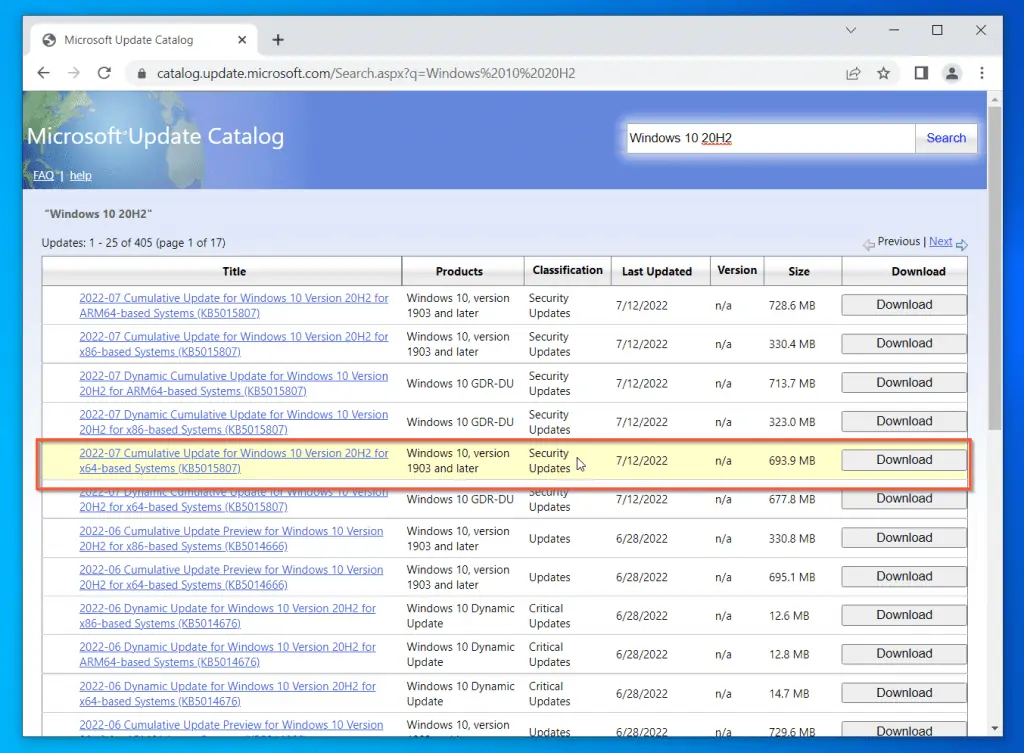Download the 330.4 MB x86 cumulative update
The image size is (1024, 753).
(x=904, y=343)
